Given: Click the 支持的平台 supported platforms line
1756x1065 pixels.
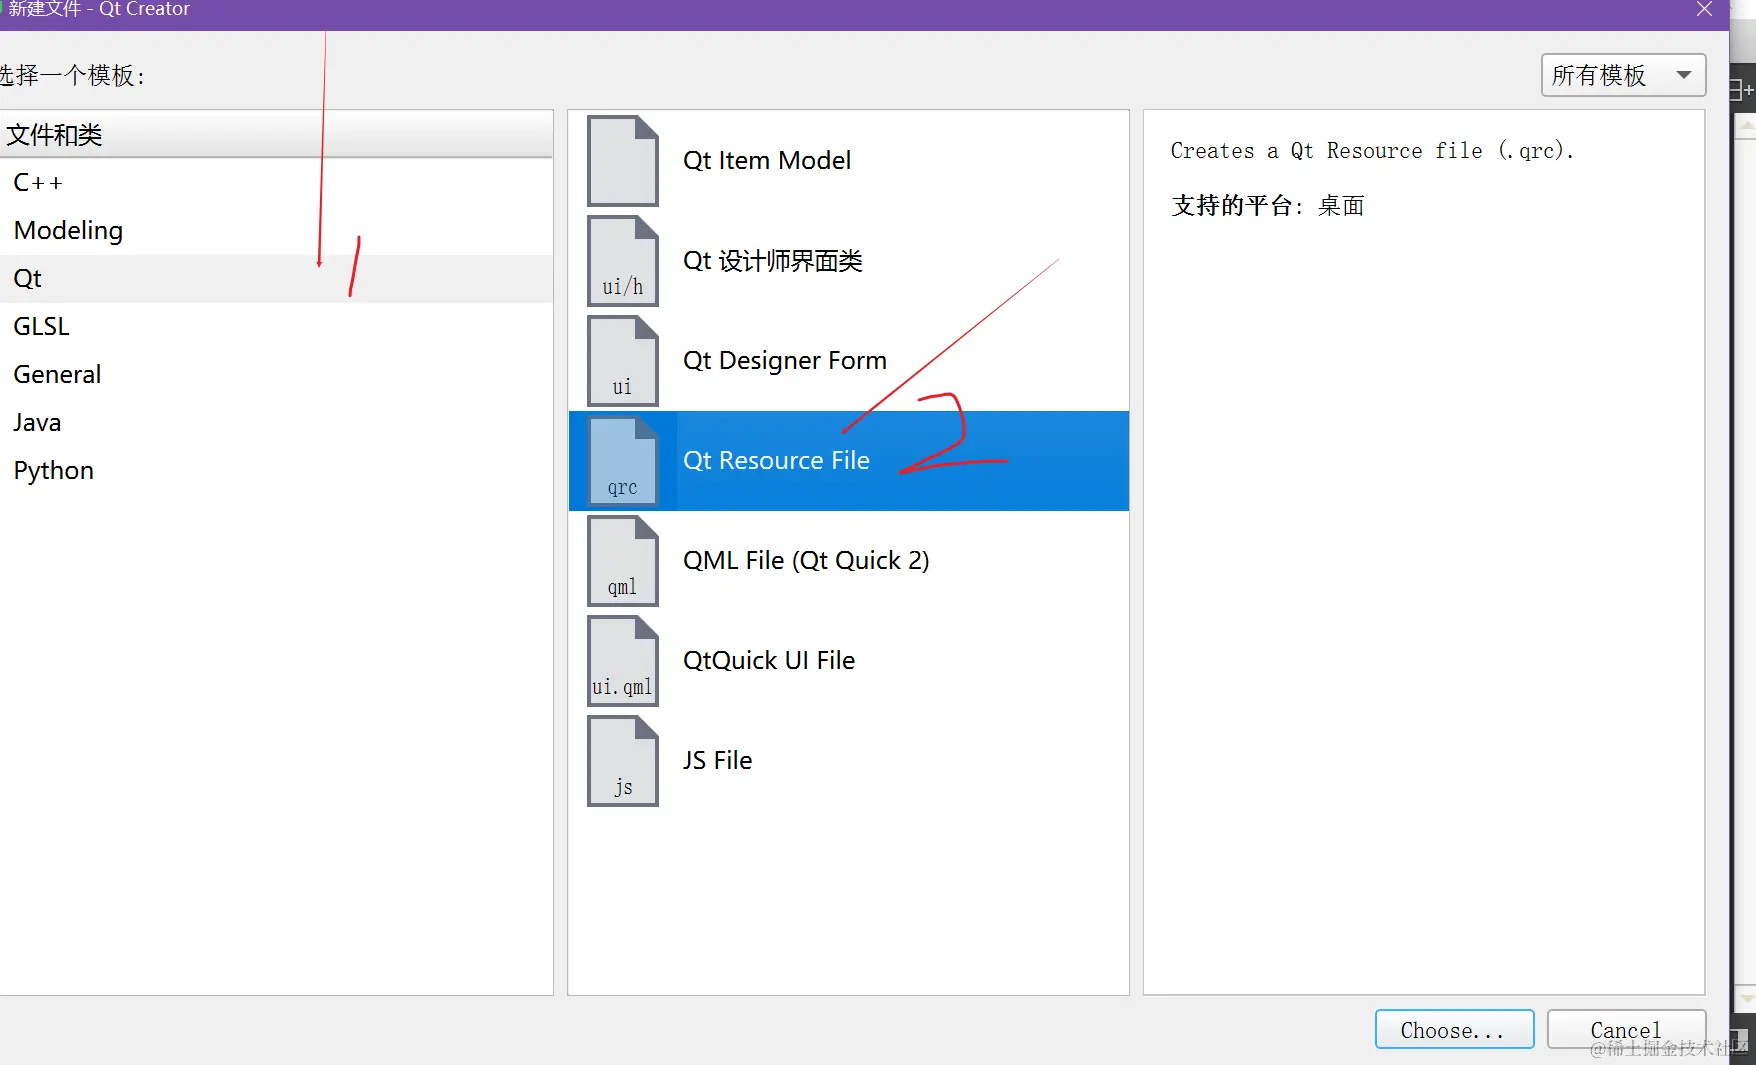Looking at the screenshot, I should pyautogui.click(x=1268, y=206).
